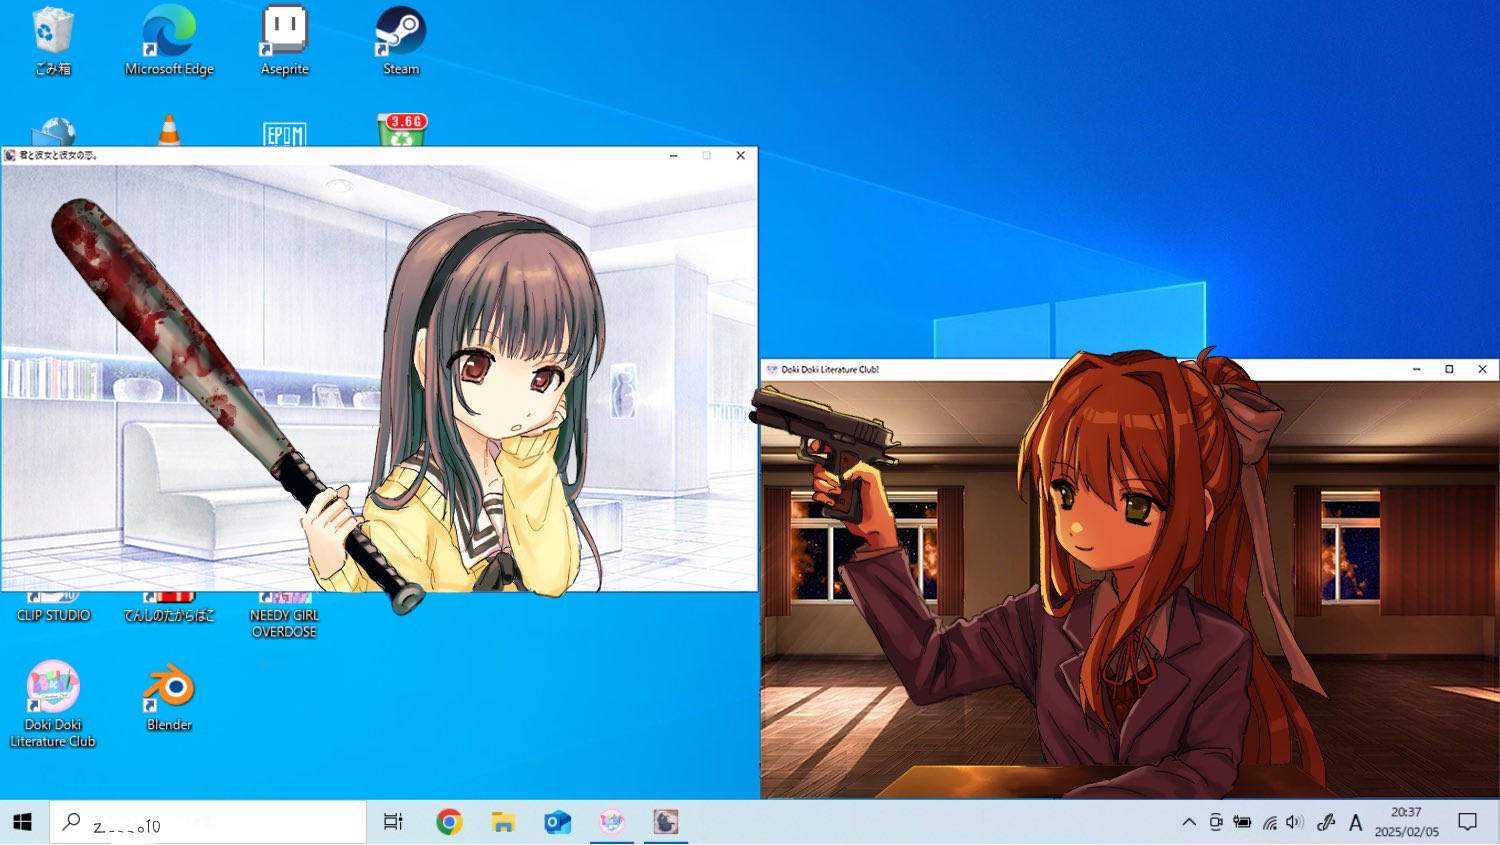Viewport: 1500px width, 845px height.
Task: Expand the hidden system tray icons chevron
Action: [1189, 822]
